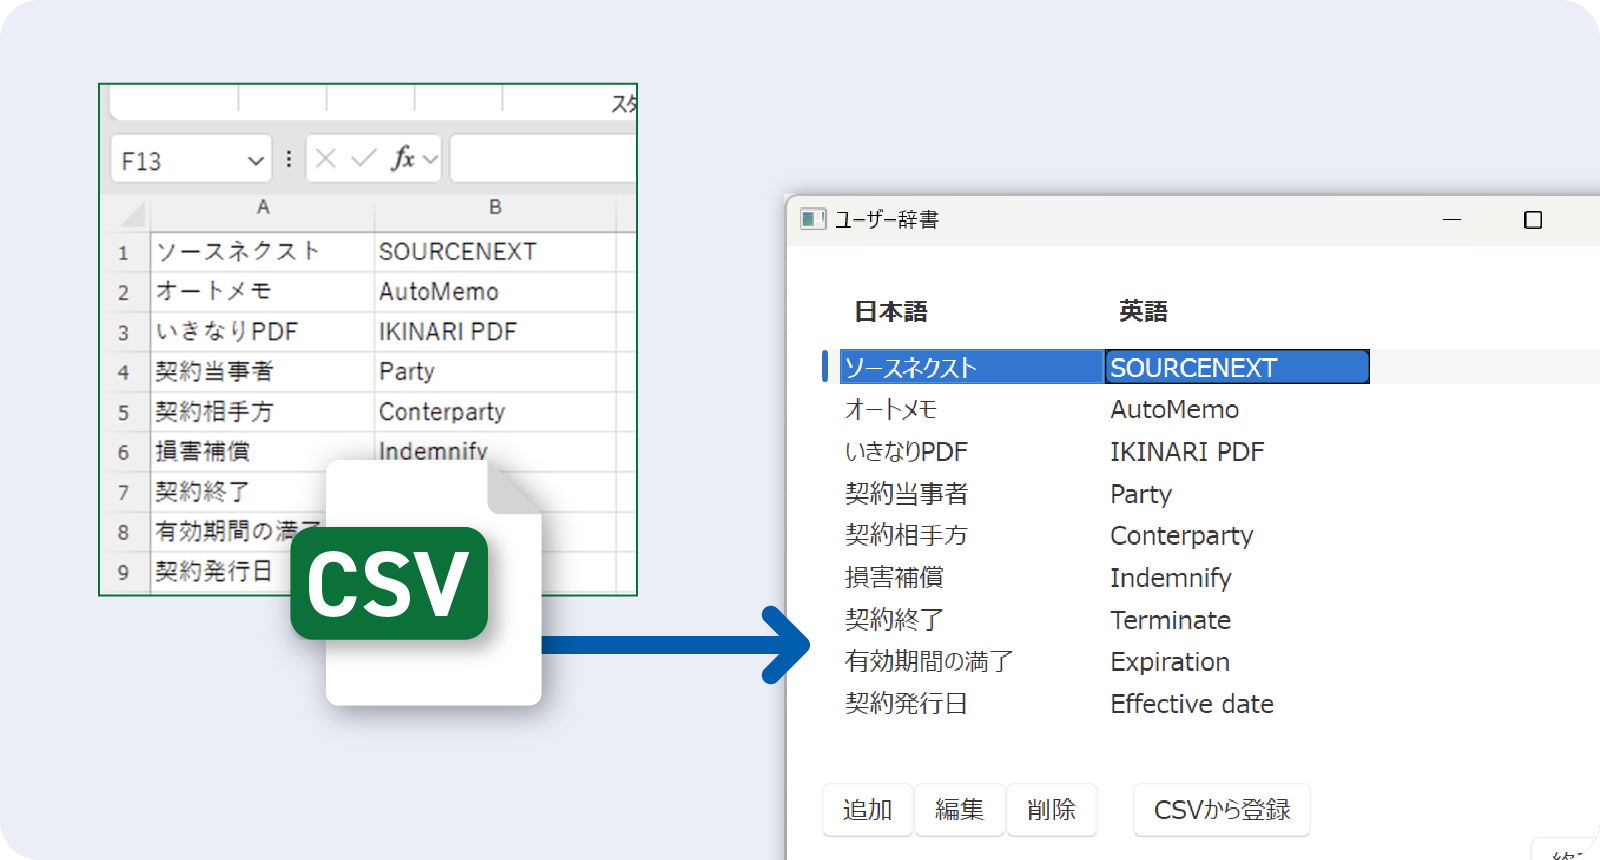1600x860 pixels.
Task: Select column A header in Excel
Action: [263, 207]
